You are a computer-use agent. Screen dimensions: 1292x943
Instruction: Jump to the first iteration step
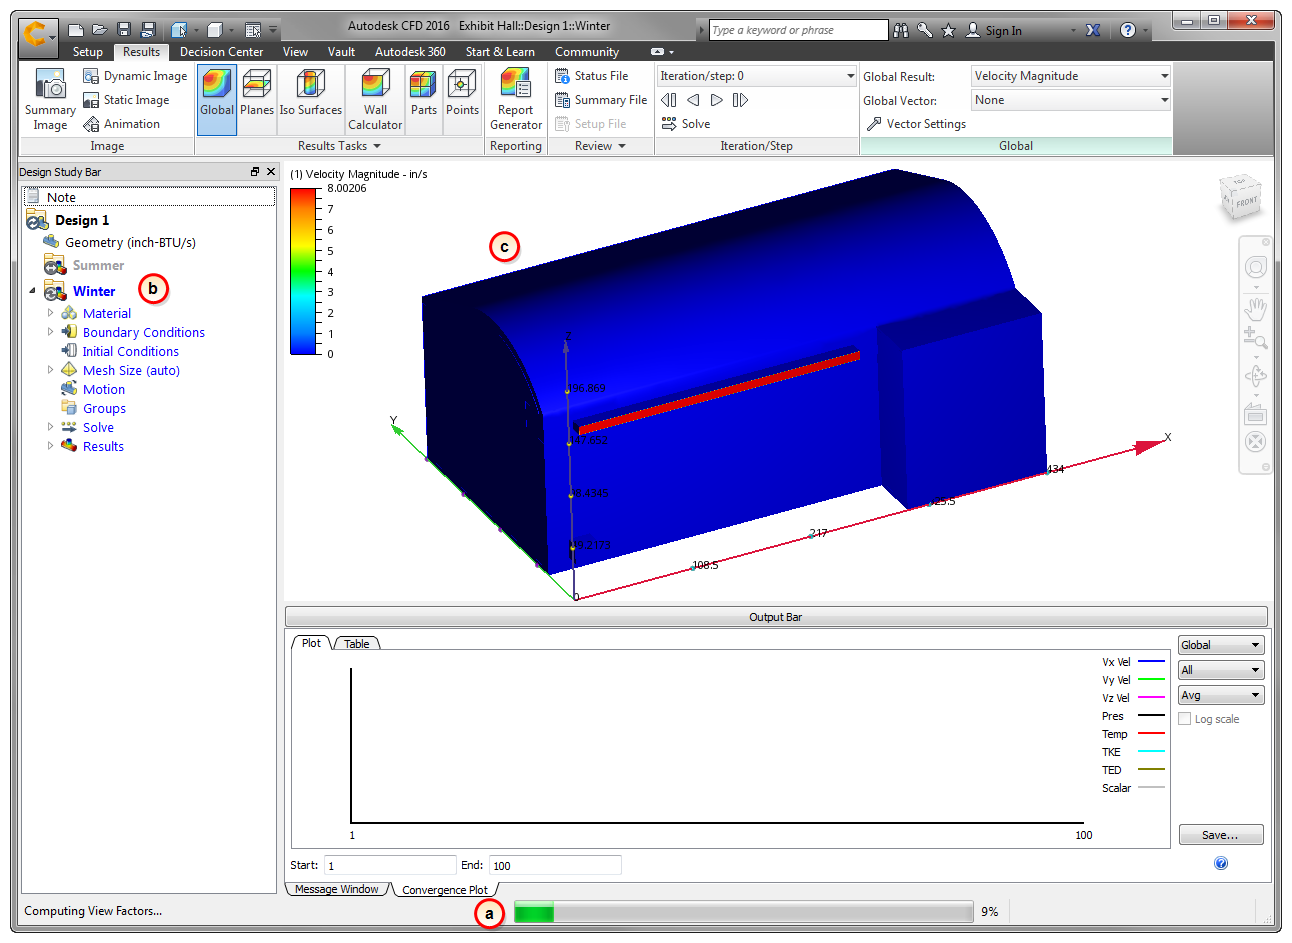(x=669, y=100)
